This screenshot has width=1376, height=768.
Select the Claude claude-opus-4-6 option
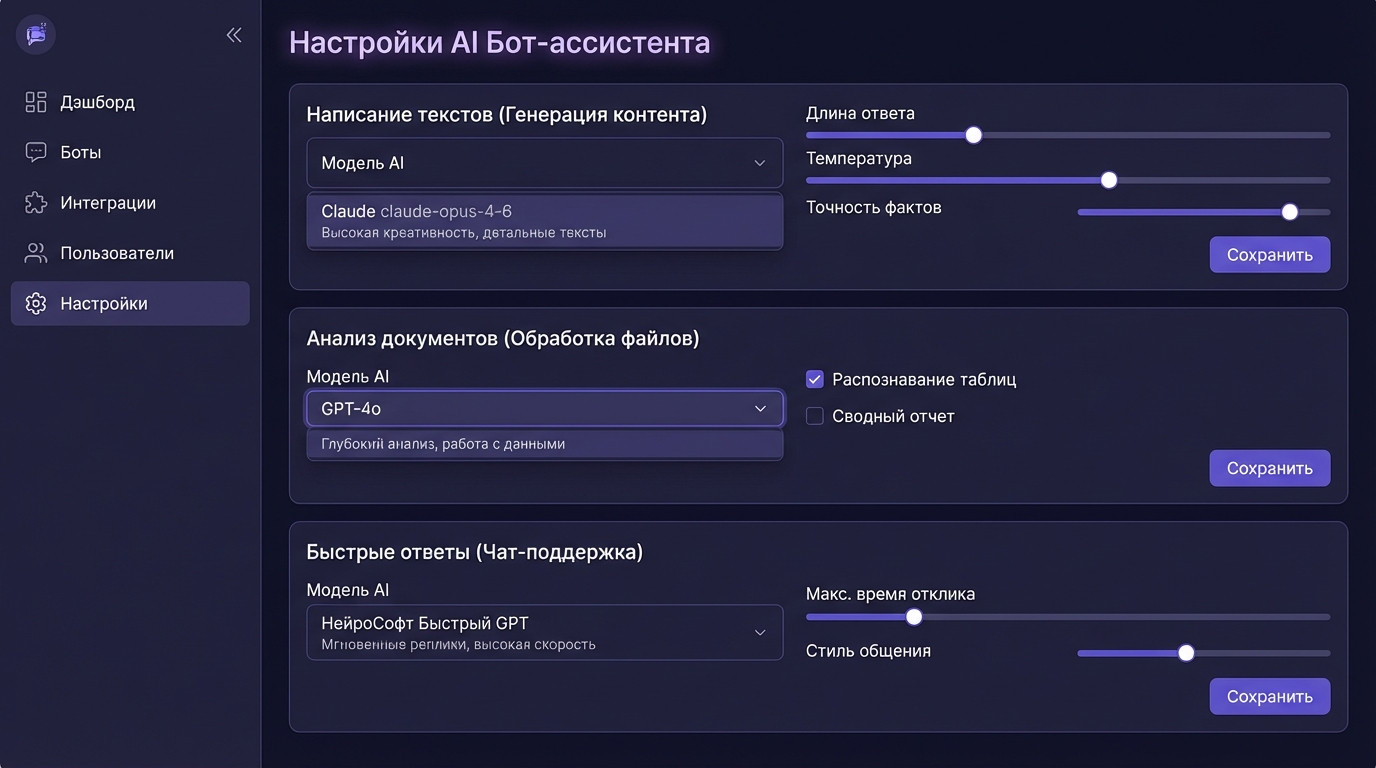tap(544, 221)
